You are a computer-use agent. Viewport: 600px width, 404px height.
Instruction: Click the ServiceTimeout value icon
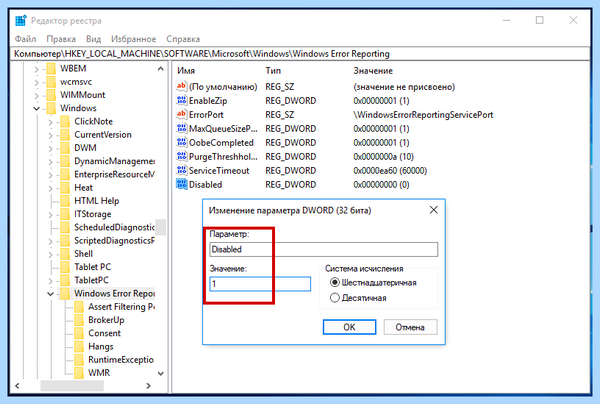(x=181, y=170)
